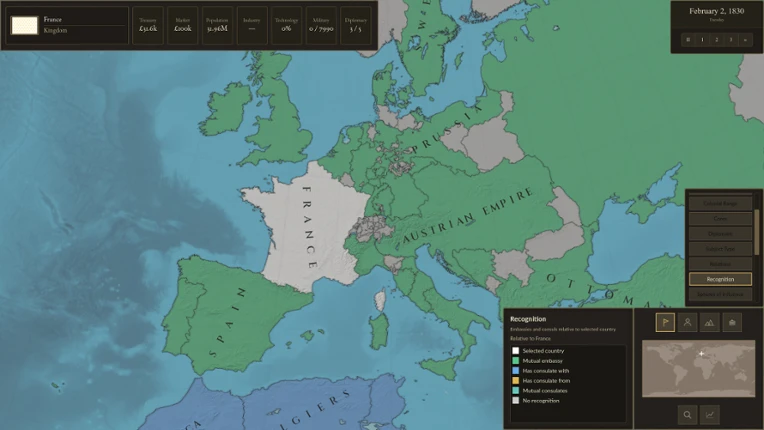Set game speed to 2
The image size is (764, 430).
tap(716, 40)
